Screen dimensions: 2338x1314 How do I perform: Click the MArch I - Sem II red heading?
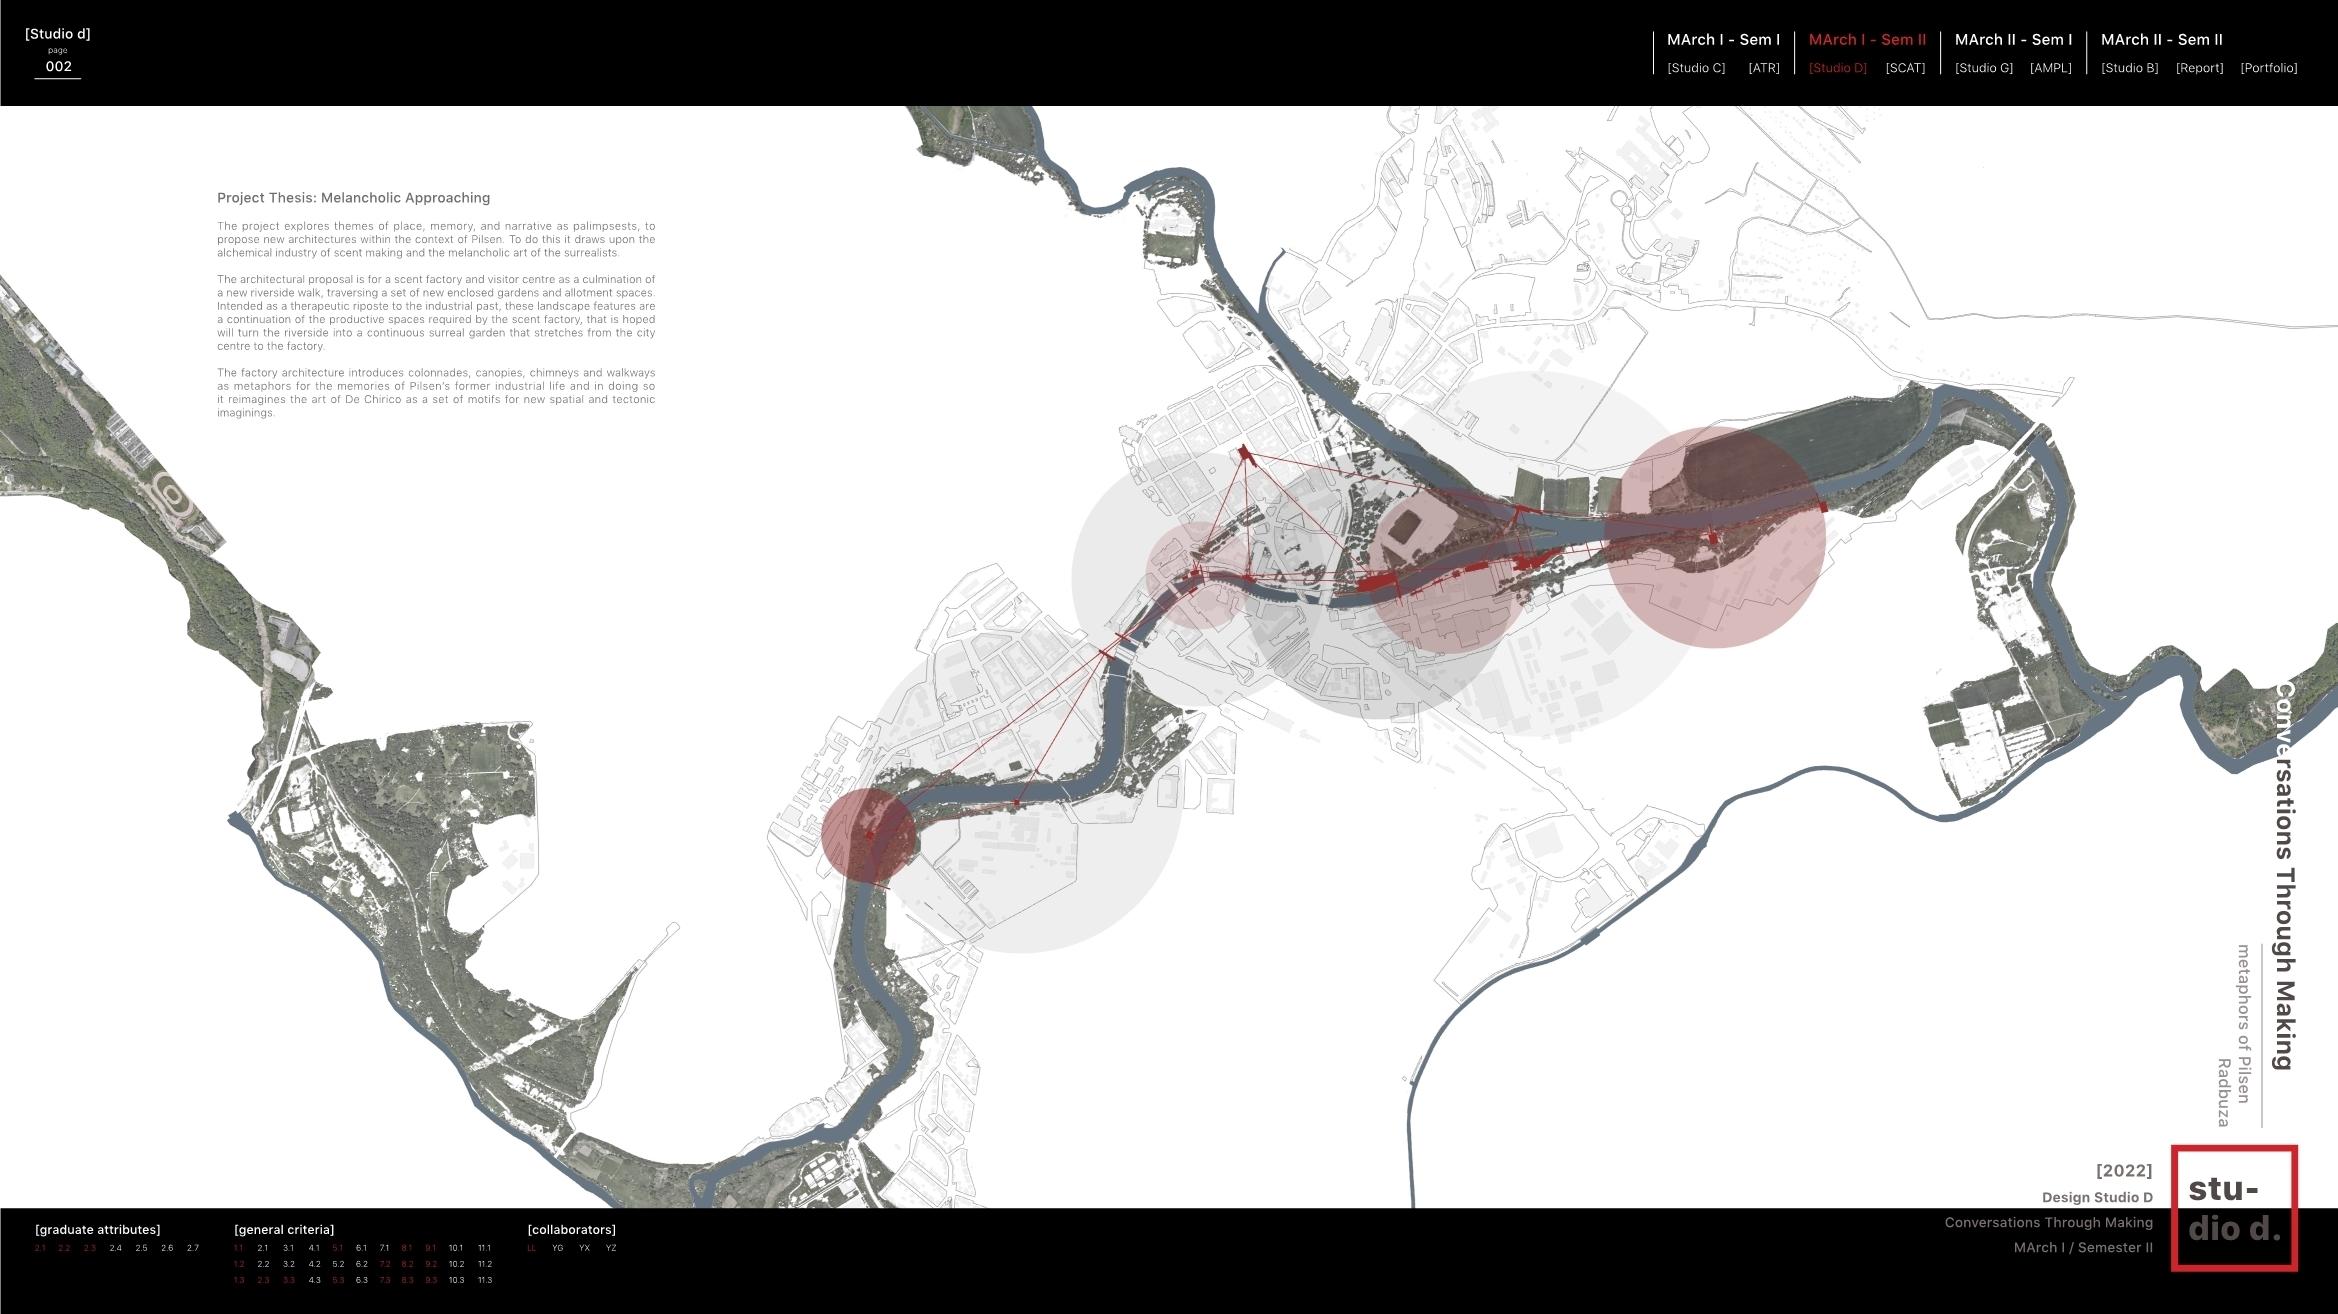click(x=1867, y=40)
